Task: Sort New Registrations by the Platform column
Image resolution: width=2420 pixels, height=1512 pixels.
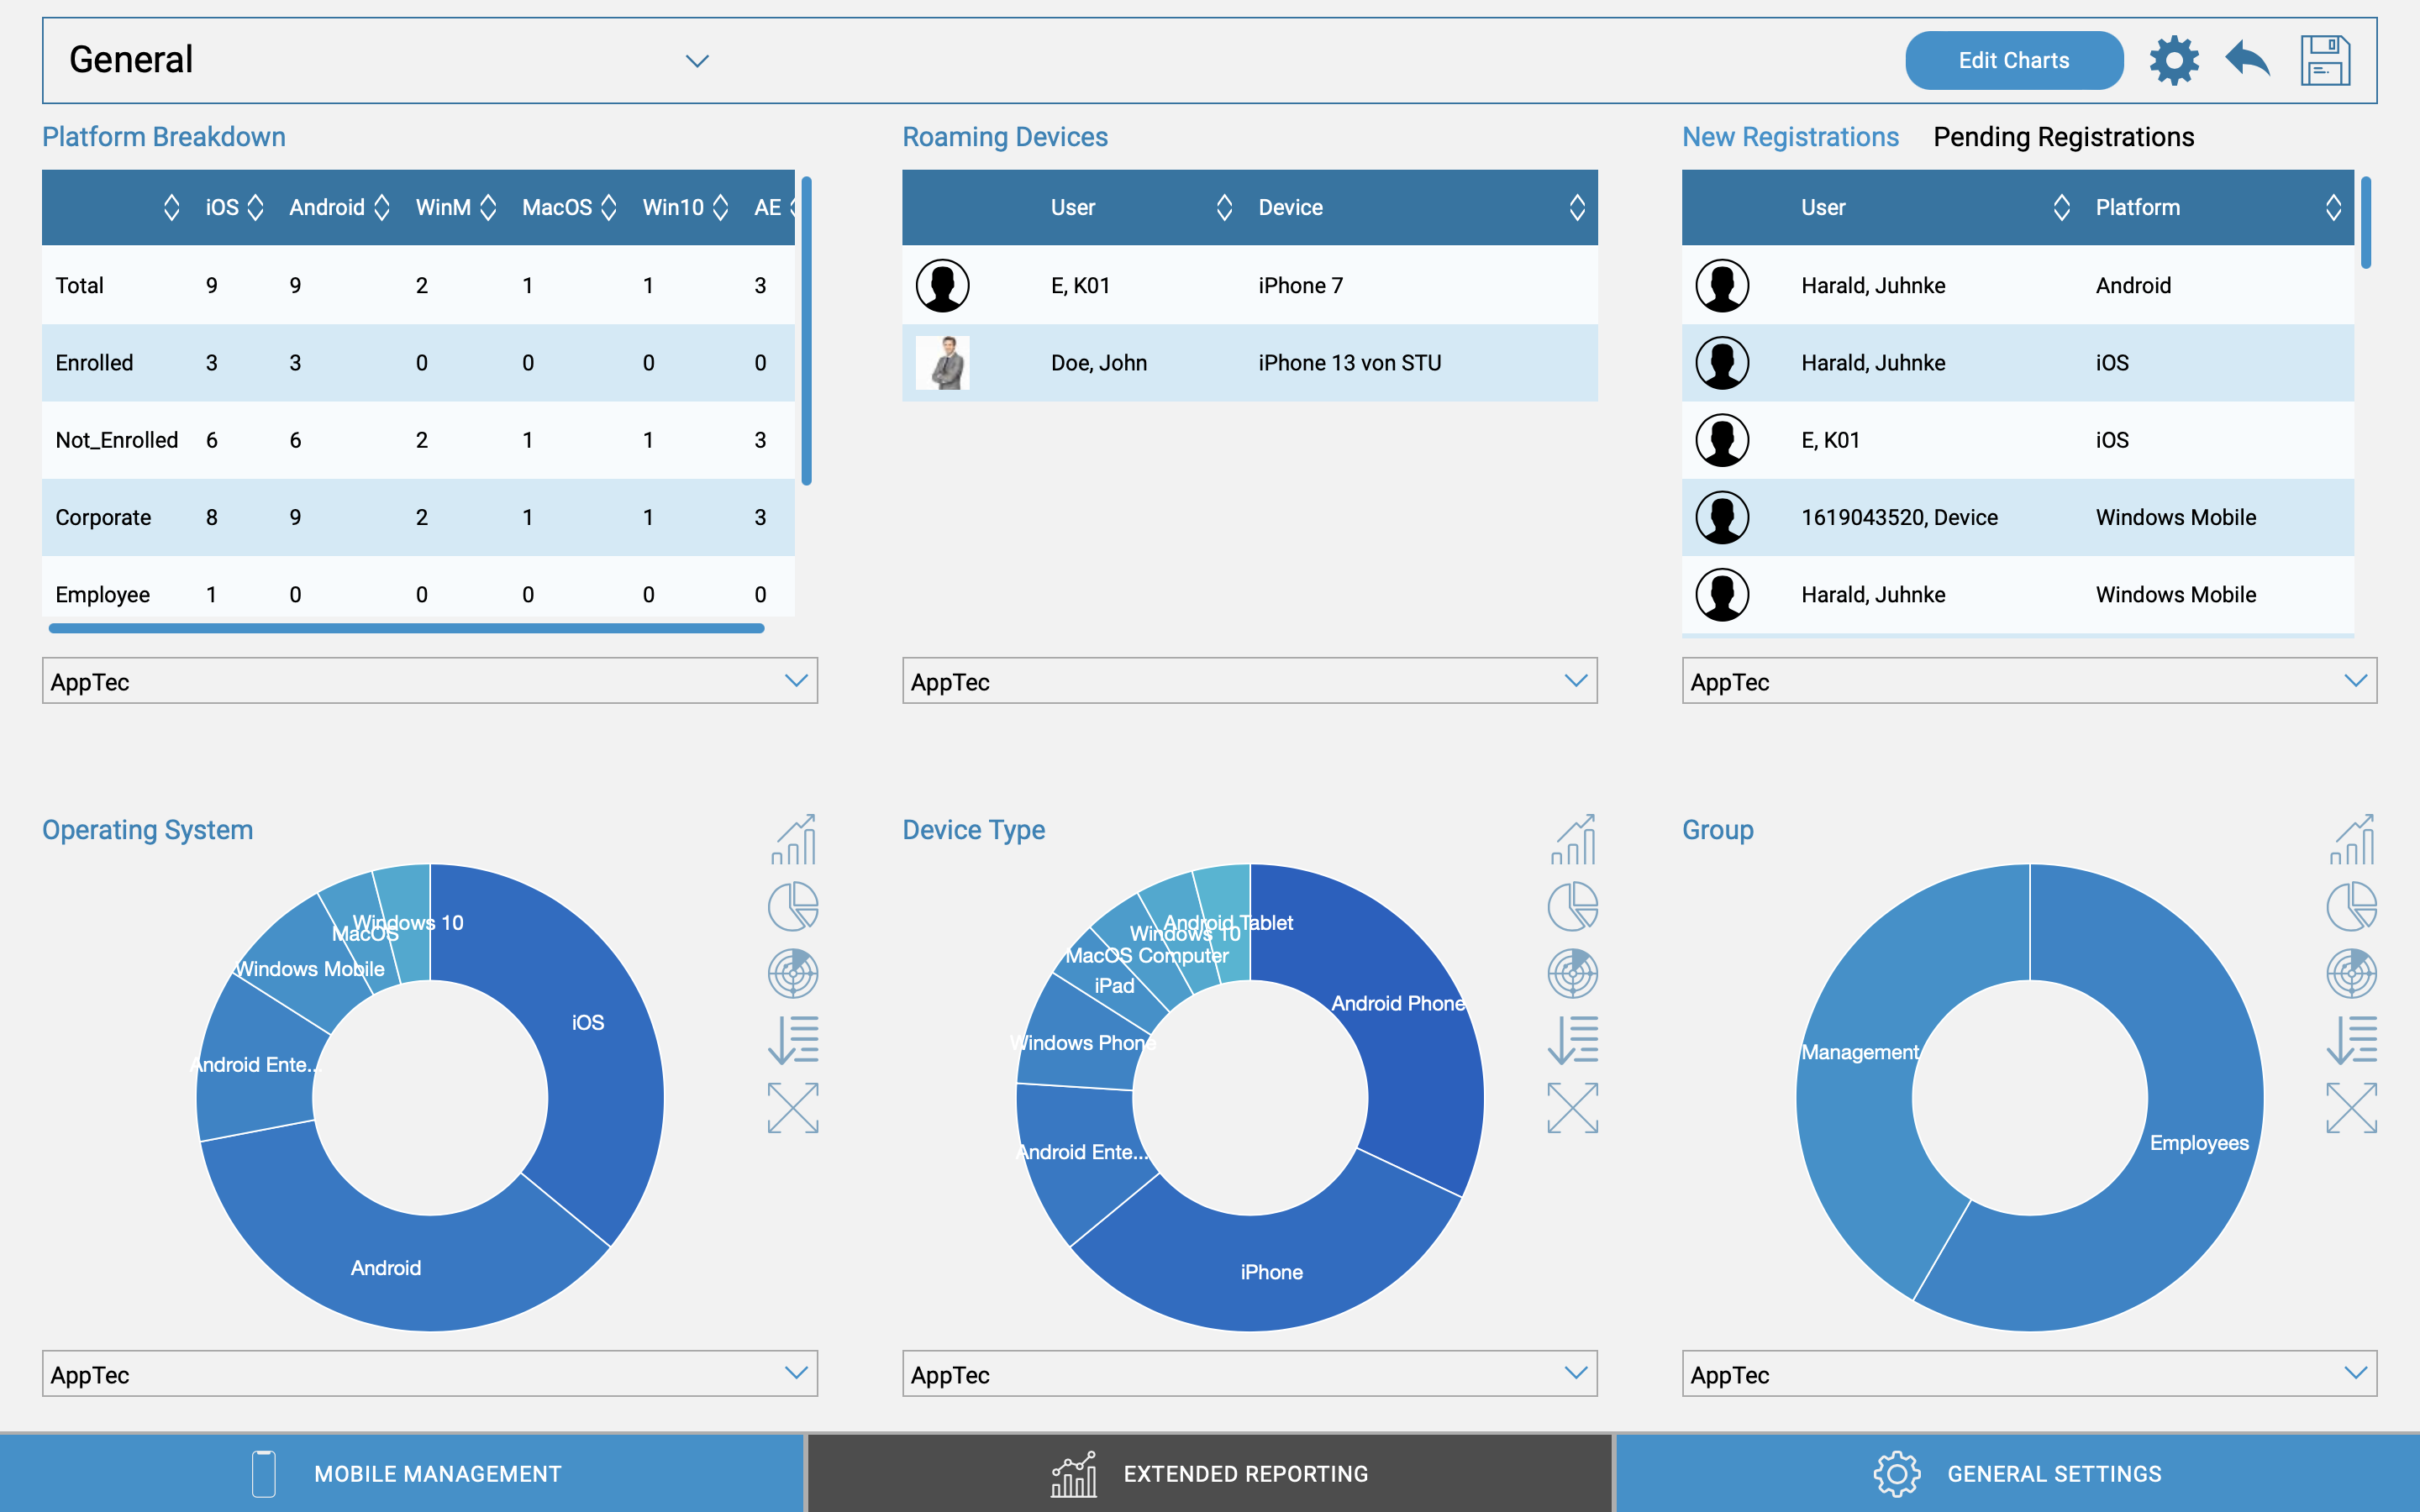Action: [x=2334, y=207]
